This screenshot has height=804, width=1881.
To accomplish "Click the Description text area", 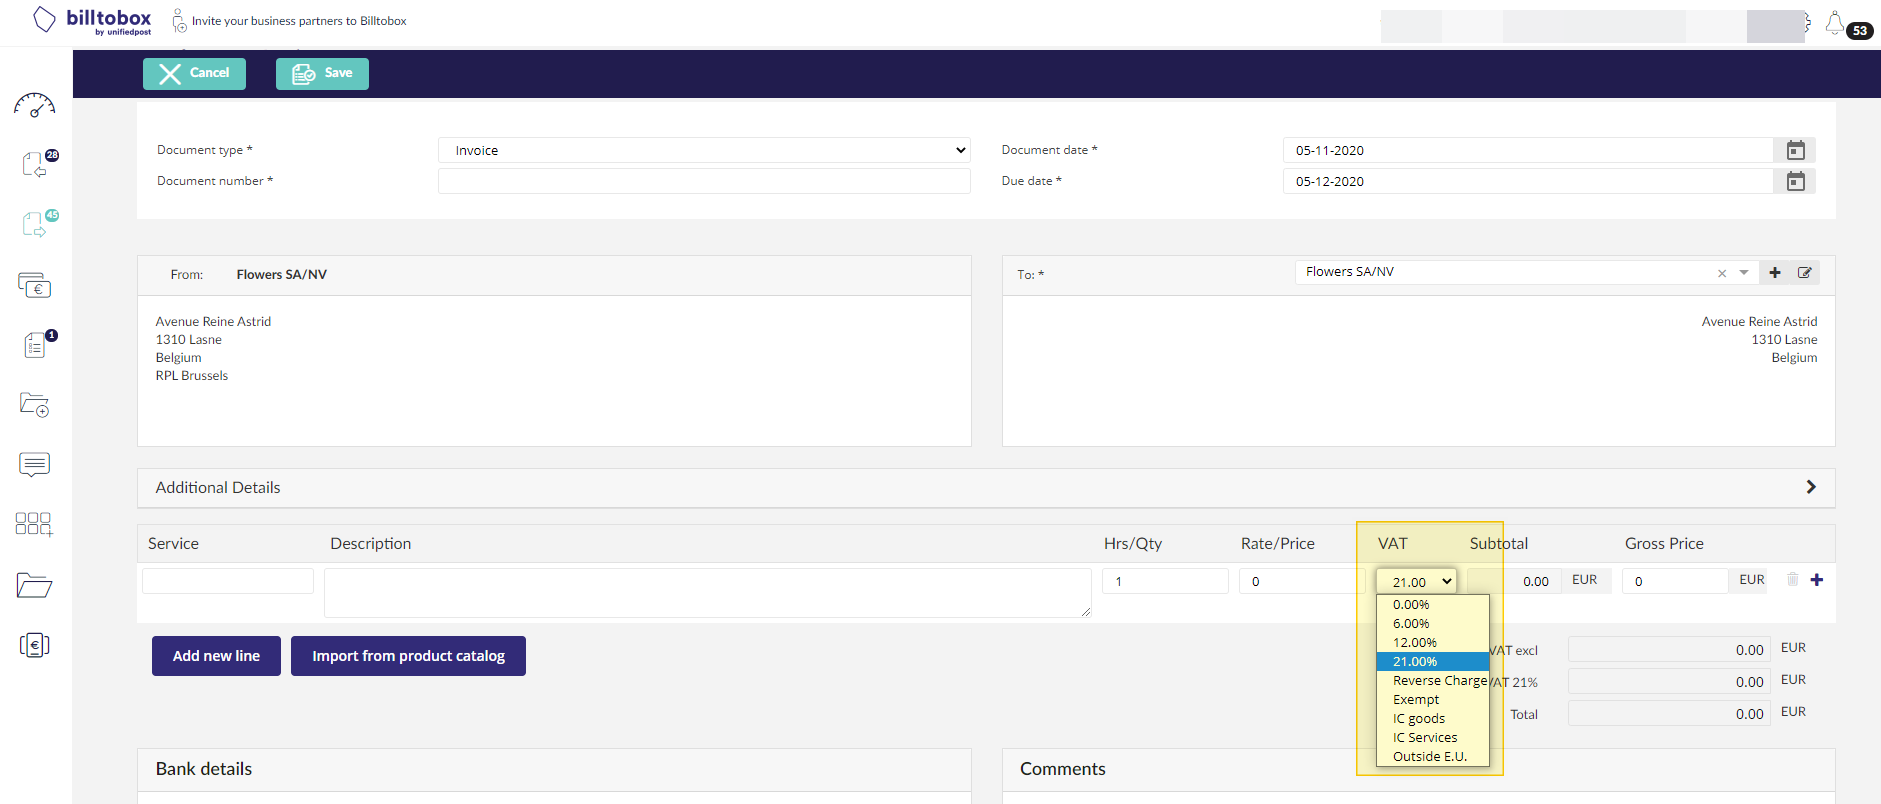I will tap(708, 593).
